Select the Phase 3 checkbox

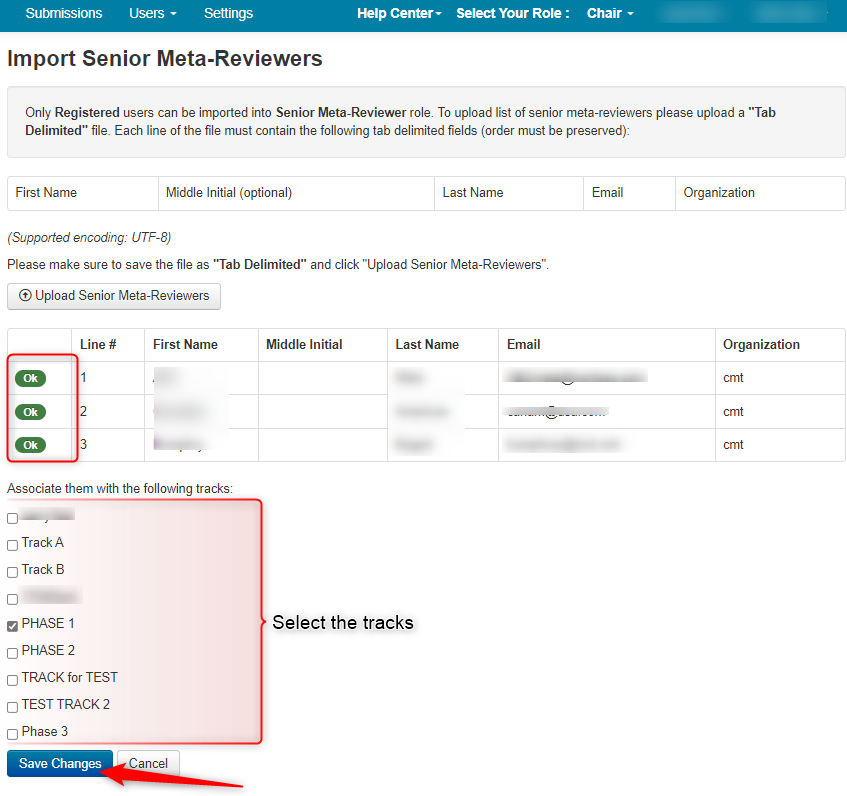pyautogui.click(x=12, y=734)
